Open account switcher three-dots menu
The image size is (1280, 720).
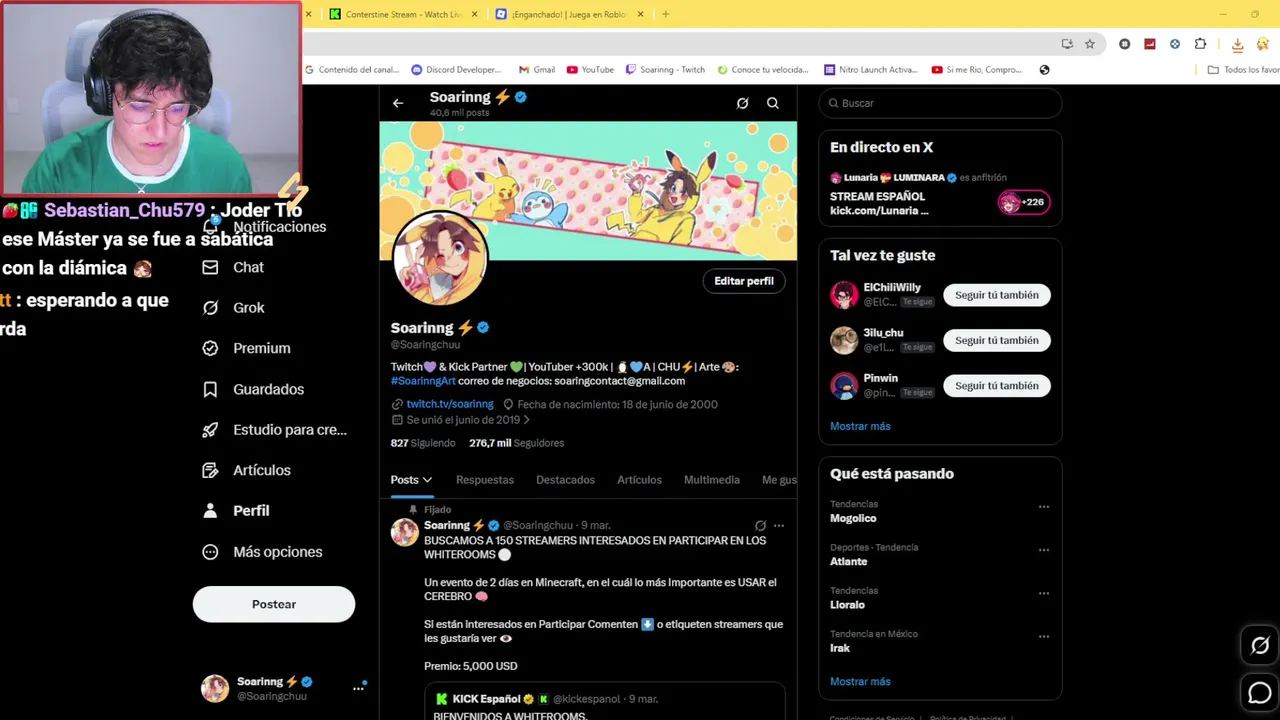point(358,688)
